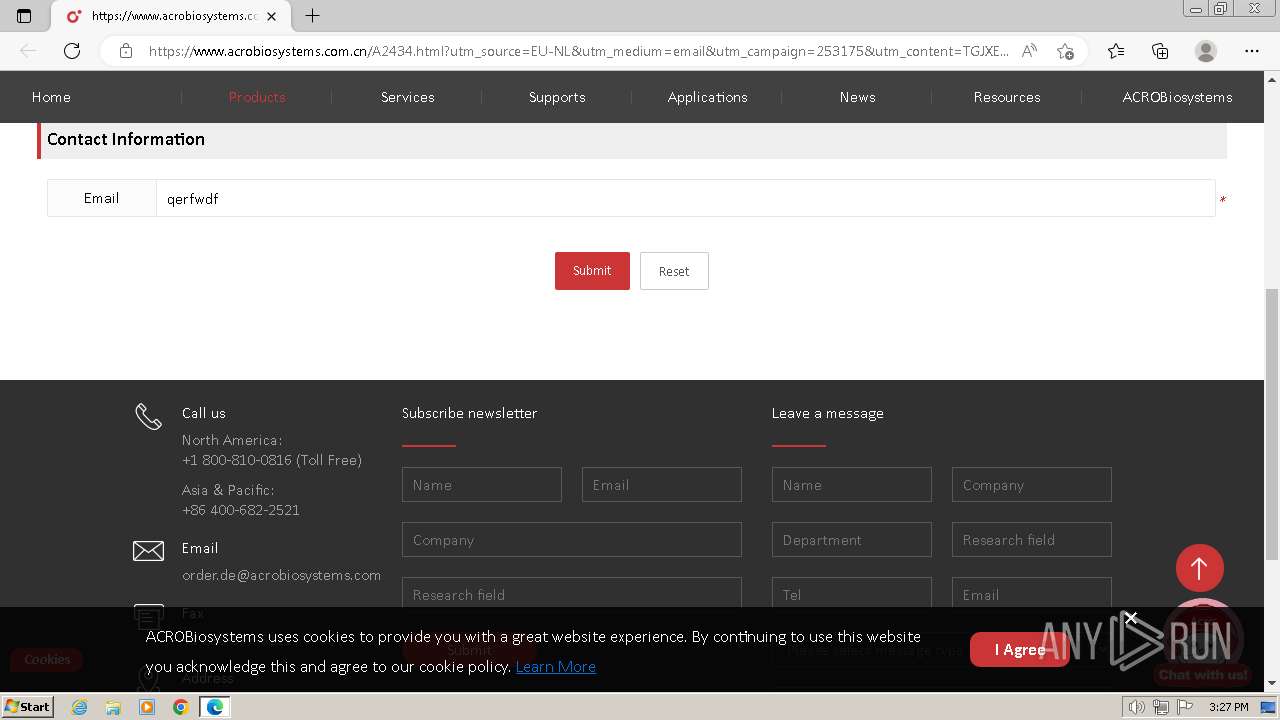Open the Collections icon
Viewport: 1280px width, 720px height.
point(1160,51)
